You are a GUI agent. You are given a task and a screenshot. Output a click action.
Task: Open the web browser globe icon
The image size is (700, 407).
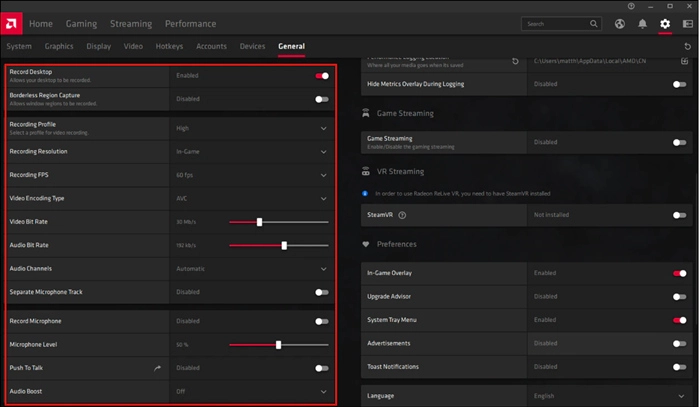click(x=621, y=24)
